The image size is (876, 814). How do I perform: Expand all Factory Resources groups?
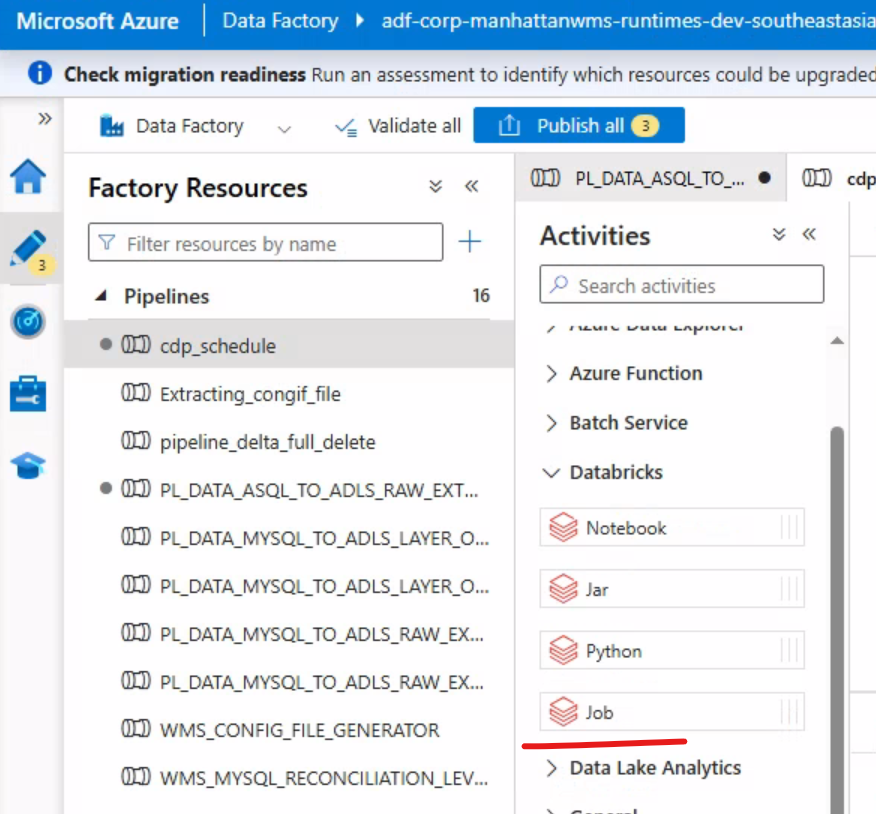pos(436,186)
